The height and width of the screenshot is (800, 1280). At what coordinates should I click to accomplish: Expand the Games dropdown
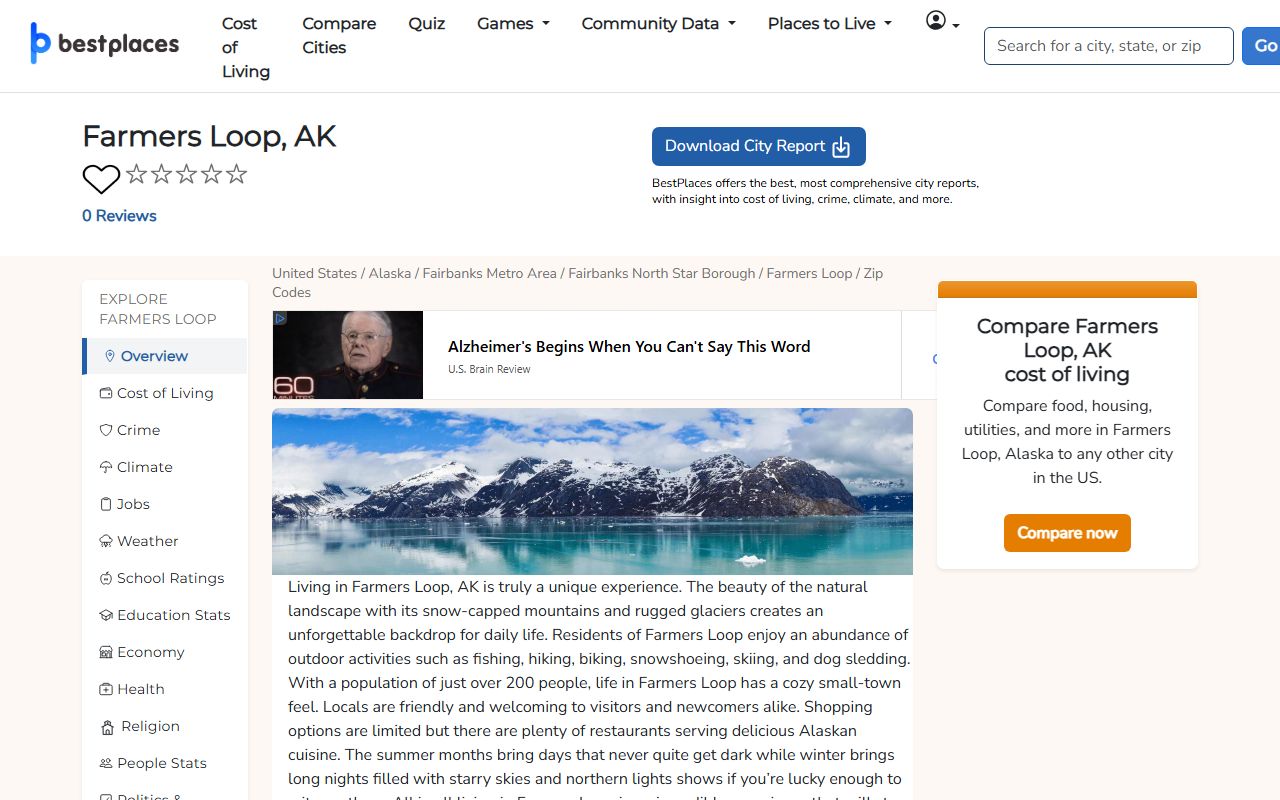point(513,24)
